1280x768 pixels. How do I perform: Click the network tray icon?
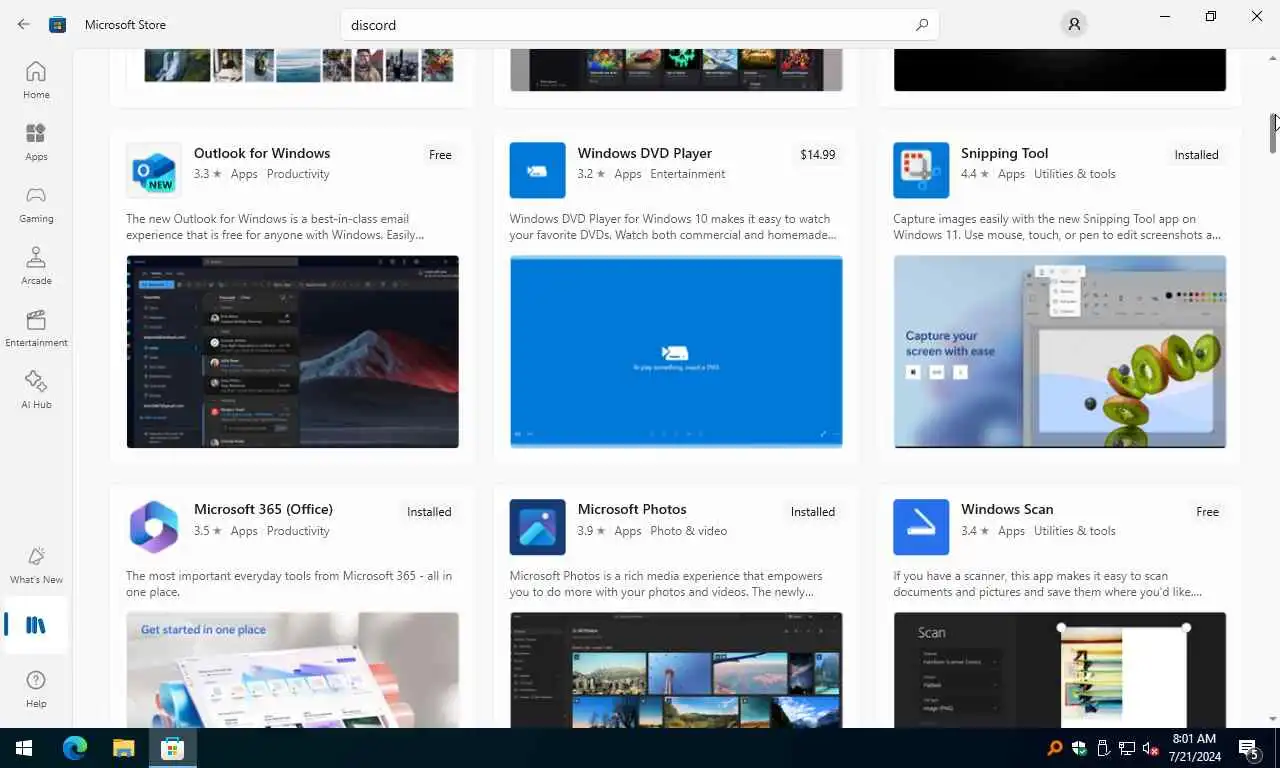[1127, 748]
